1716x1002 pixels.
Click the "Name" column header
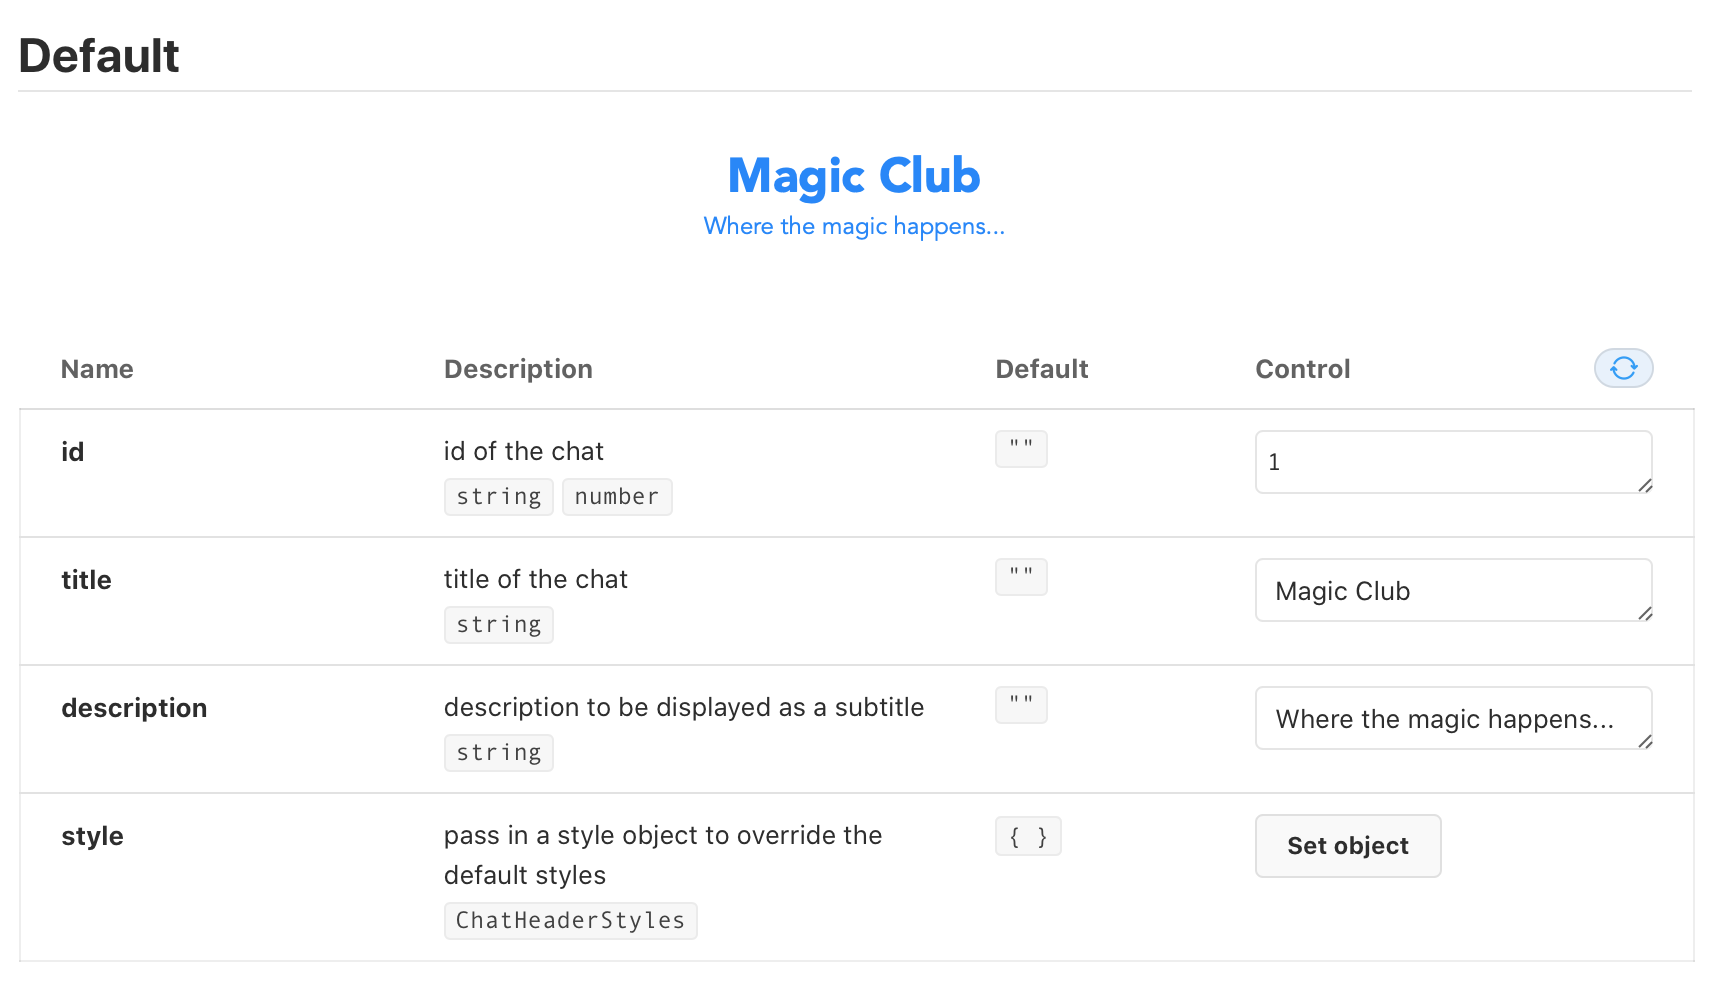96,368
